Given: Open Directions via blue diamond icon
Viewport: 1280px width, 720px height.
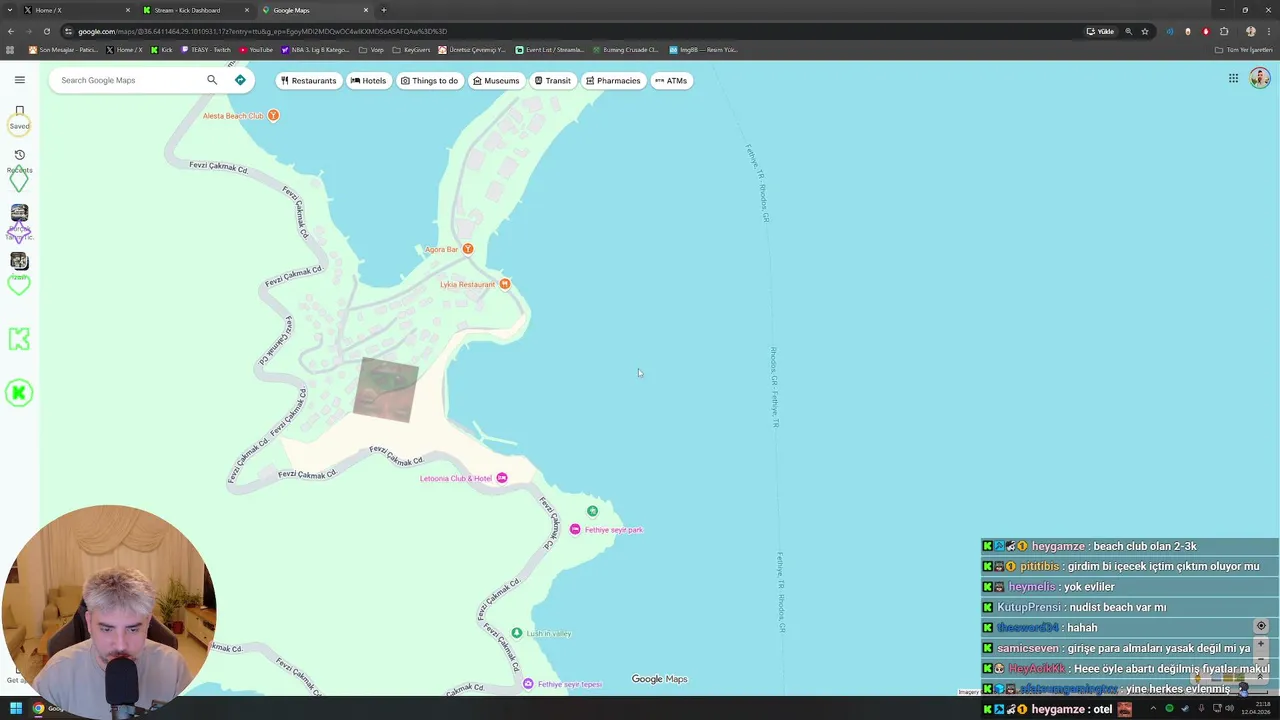Looking at the screenshot, I should (x=240, y=80).
